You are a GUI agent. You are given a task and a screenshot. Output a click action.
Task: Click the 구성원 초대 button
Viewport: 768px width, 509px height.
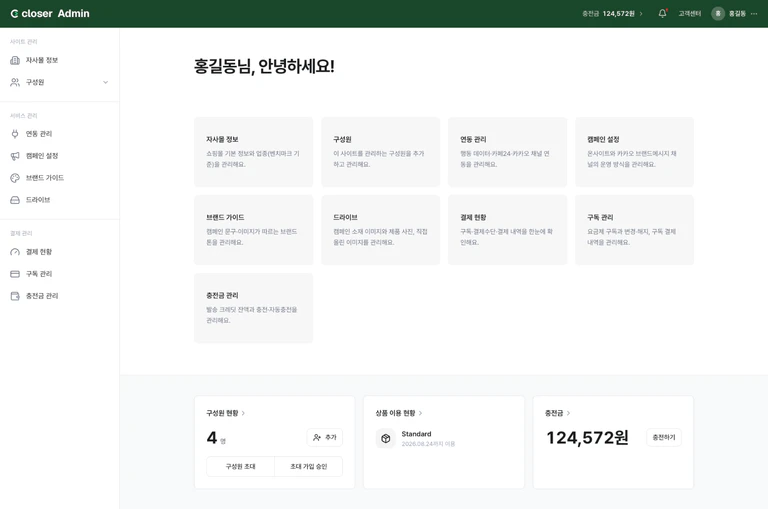240,466
